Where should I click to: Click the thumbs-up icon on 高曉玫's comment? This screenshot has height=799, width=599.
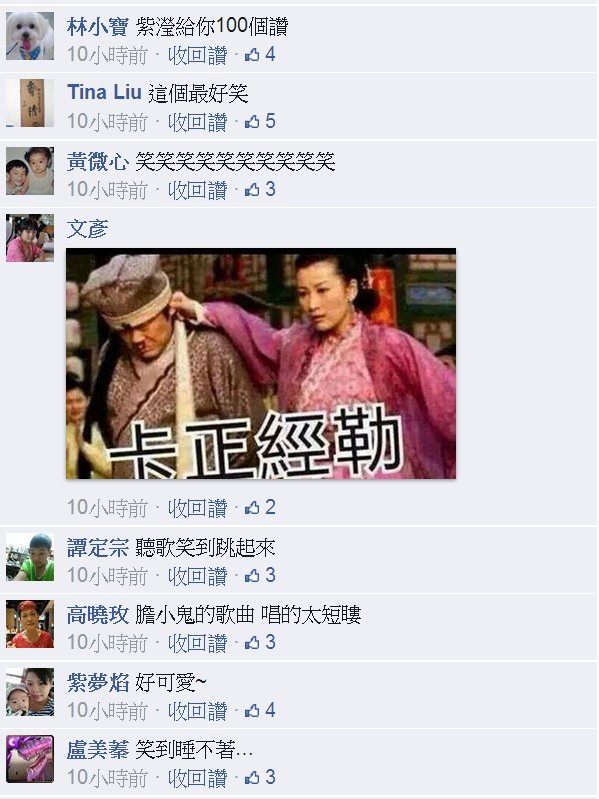pos(252,643)
